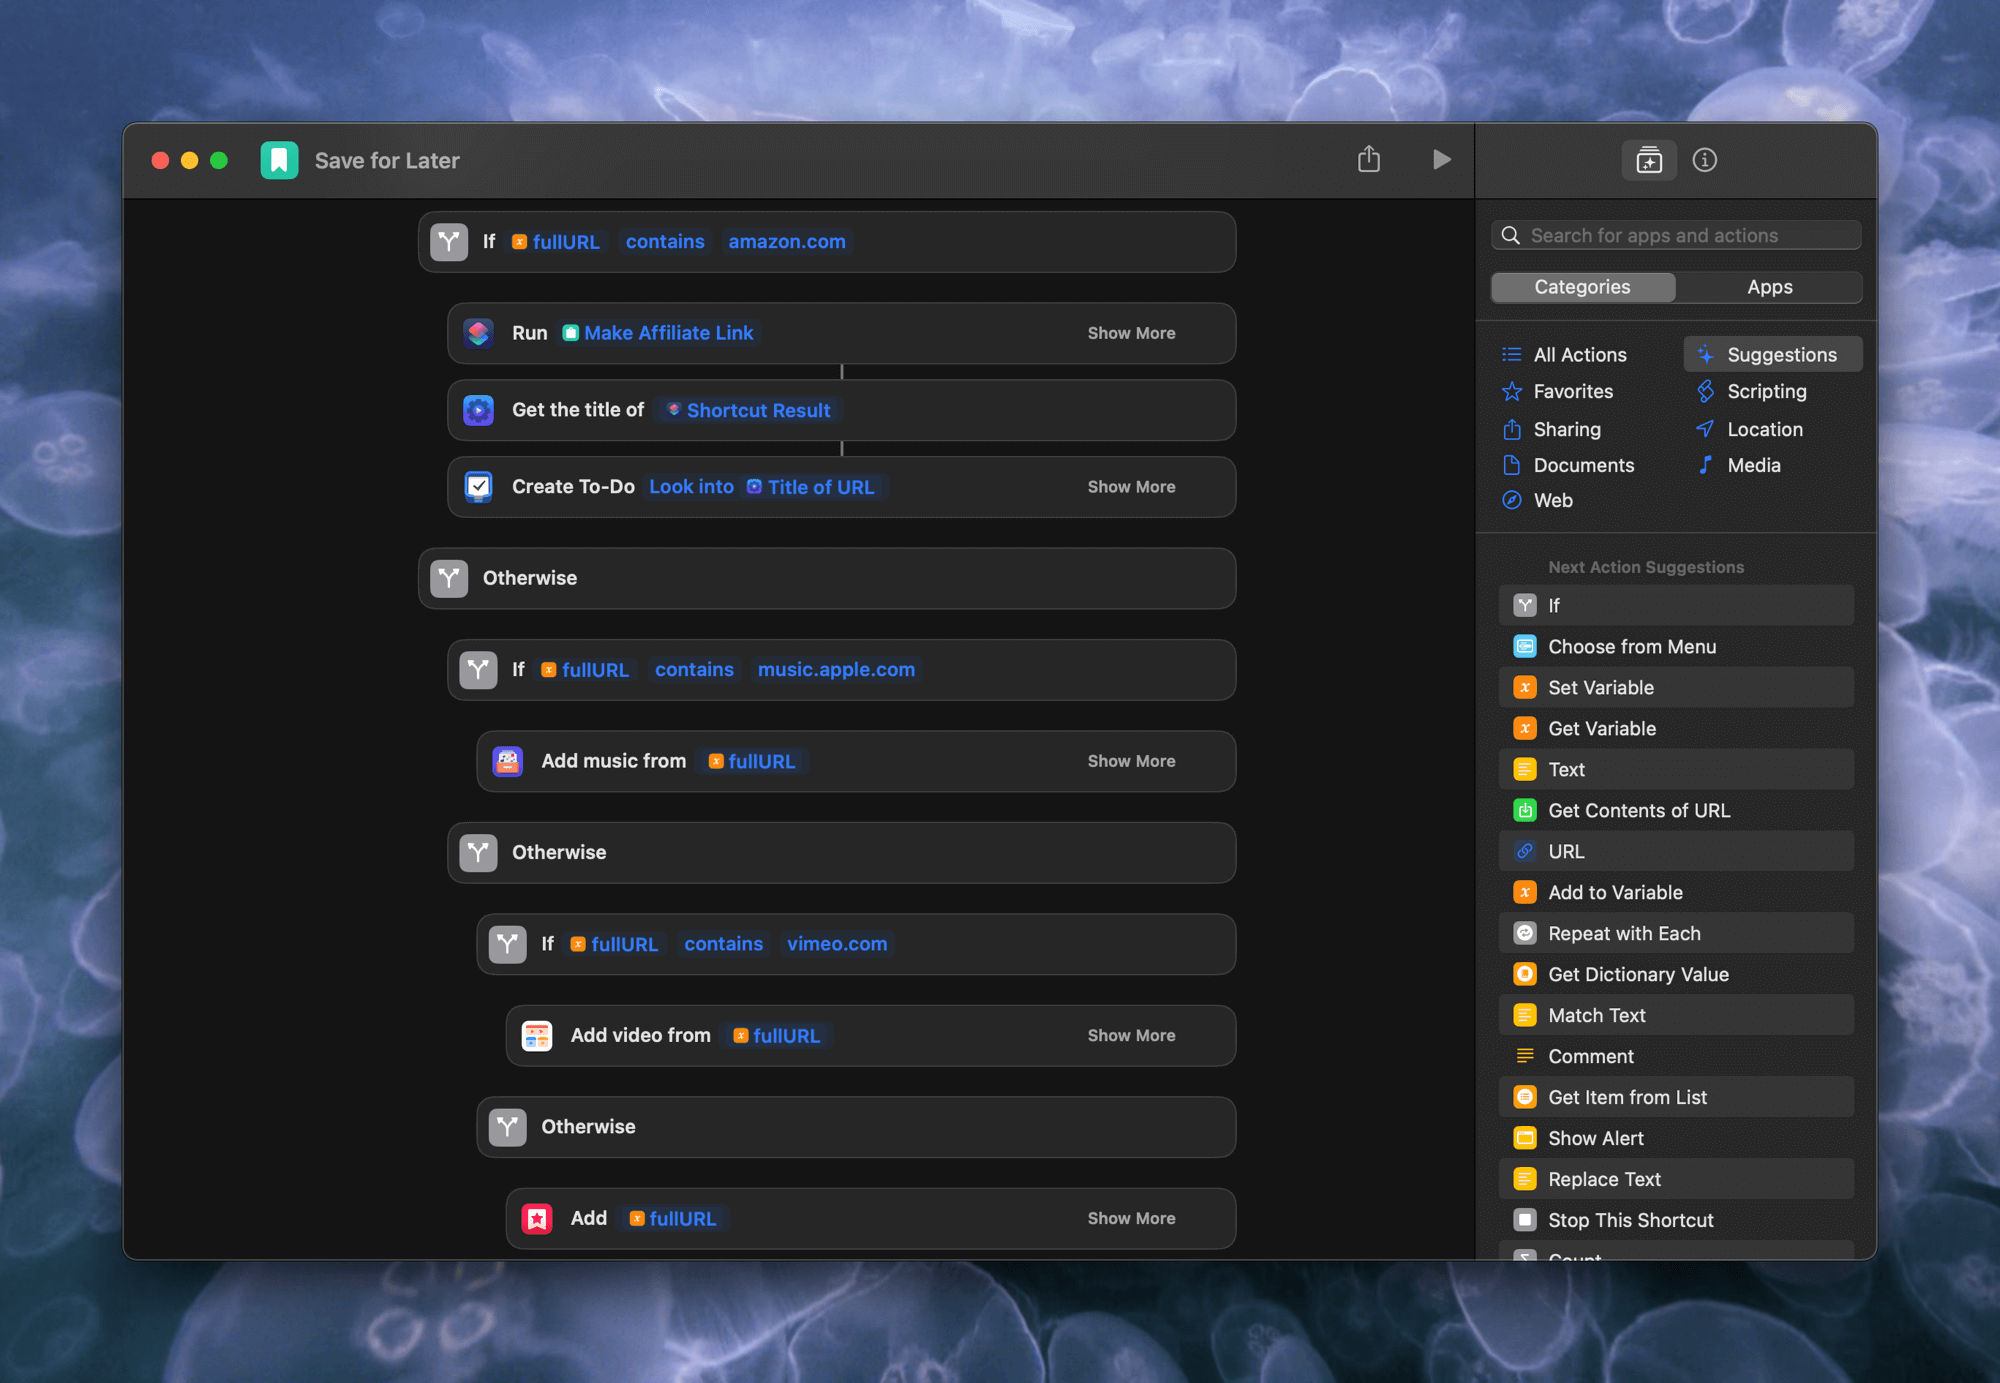Expand Show More on Add music from
Image resolution: width=2000 pixels, height=1383 pixels.
tap(1131, 762)
